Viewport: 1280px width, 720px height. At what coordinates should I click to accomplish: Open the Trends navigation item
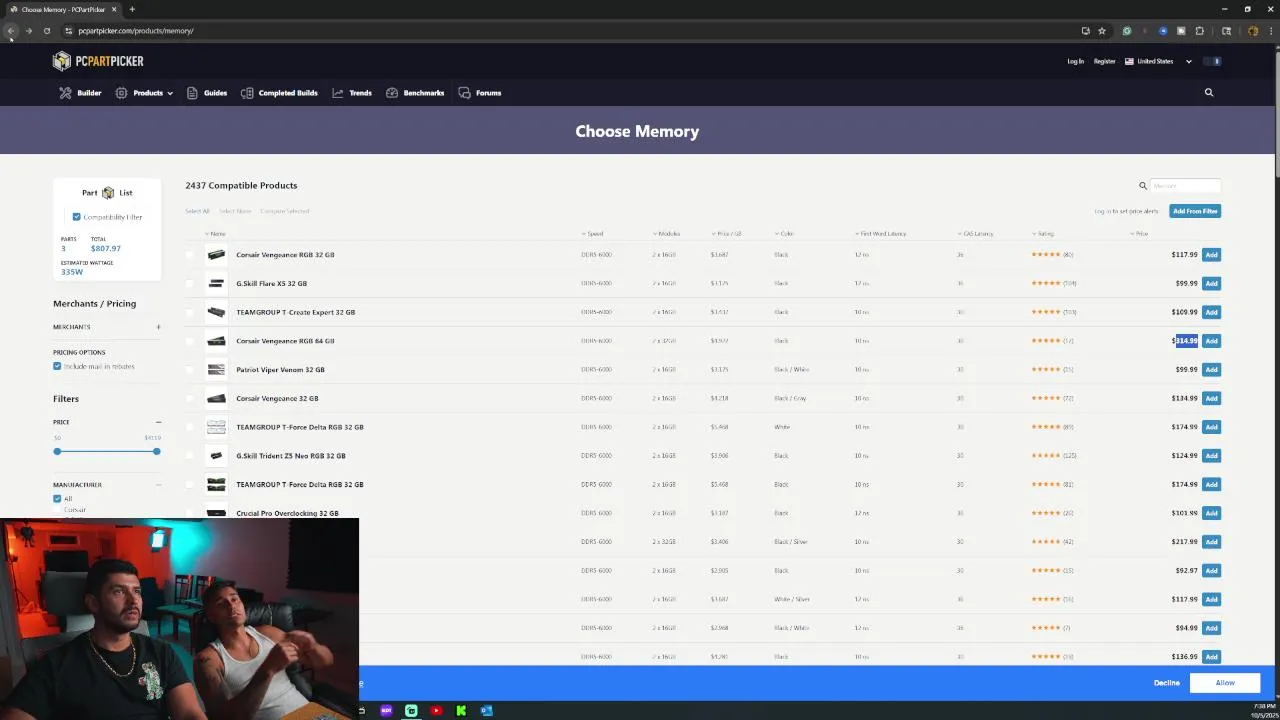click(360, 93)
